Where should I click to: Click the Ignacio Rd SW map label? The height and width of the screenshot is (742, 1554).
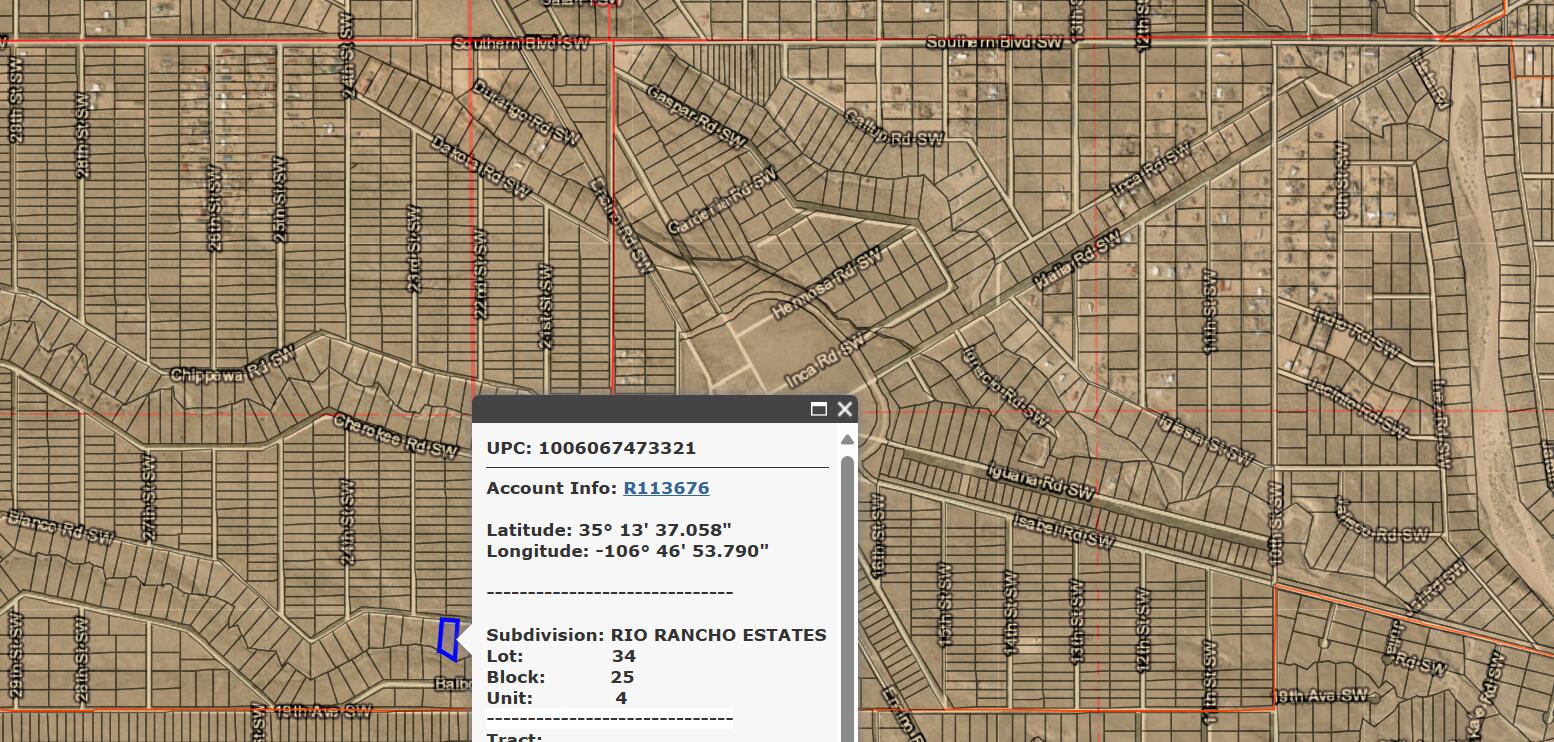[x=1007, y=387]
